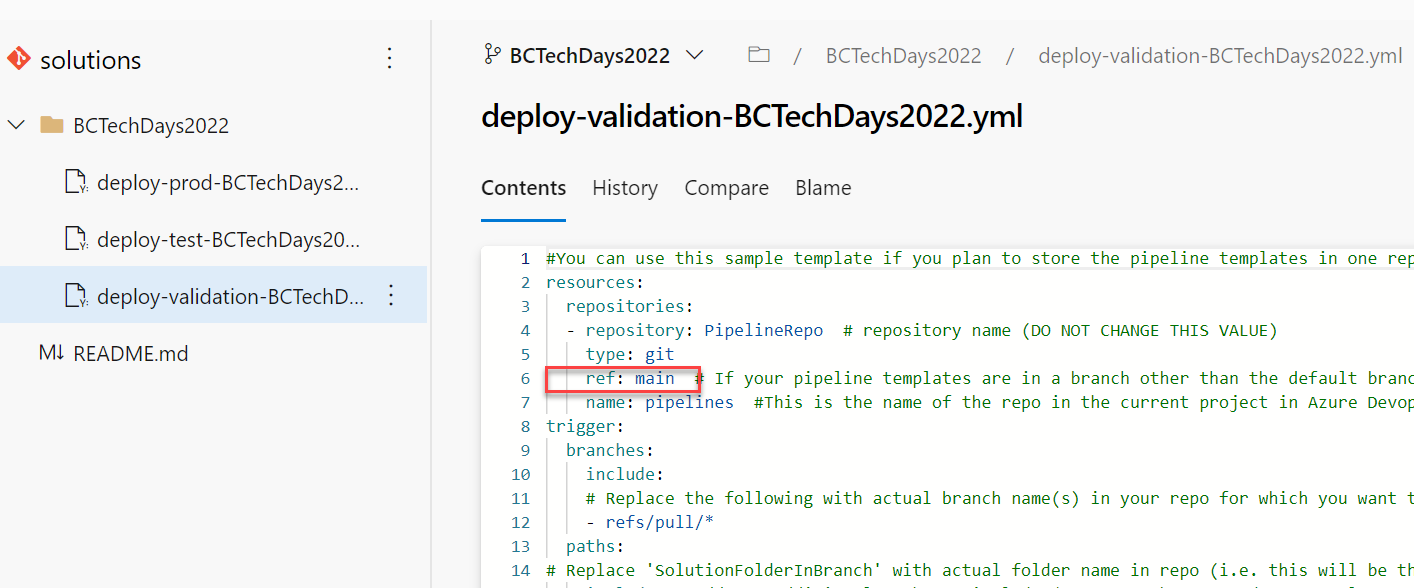Screen dimensions: 1414x588
Task: Click deploy-validation-BCTechDays2022.yml in the breadcrumb
Action: tap(1219, 55)
